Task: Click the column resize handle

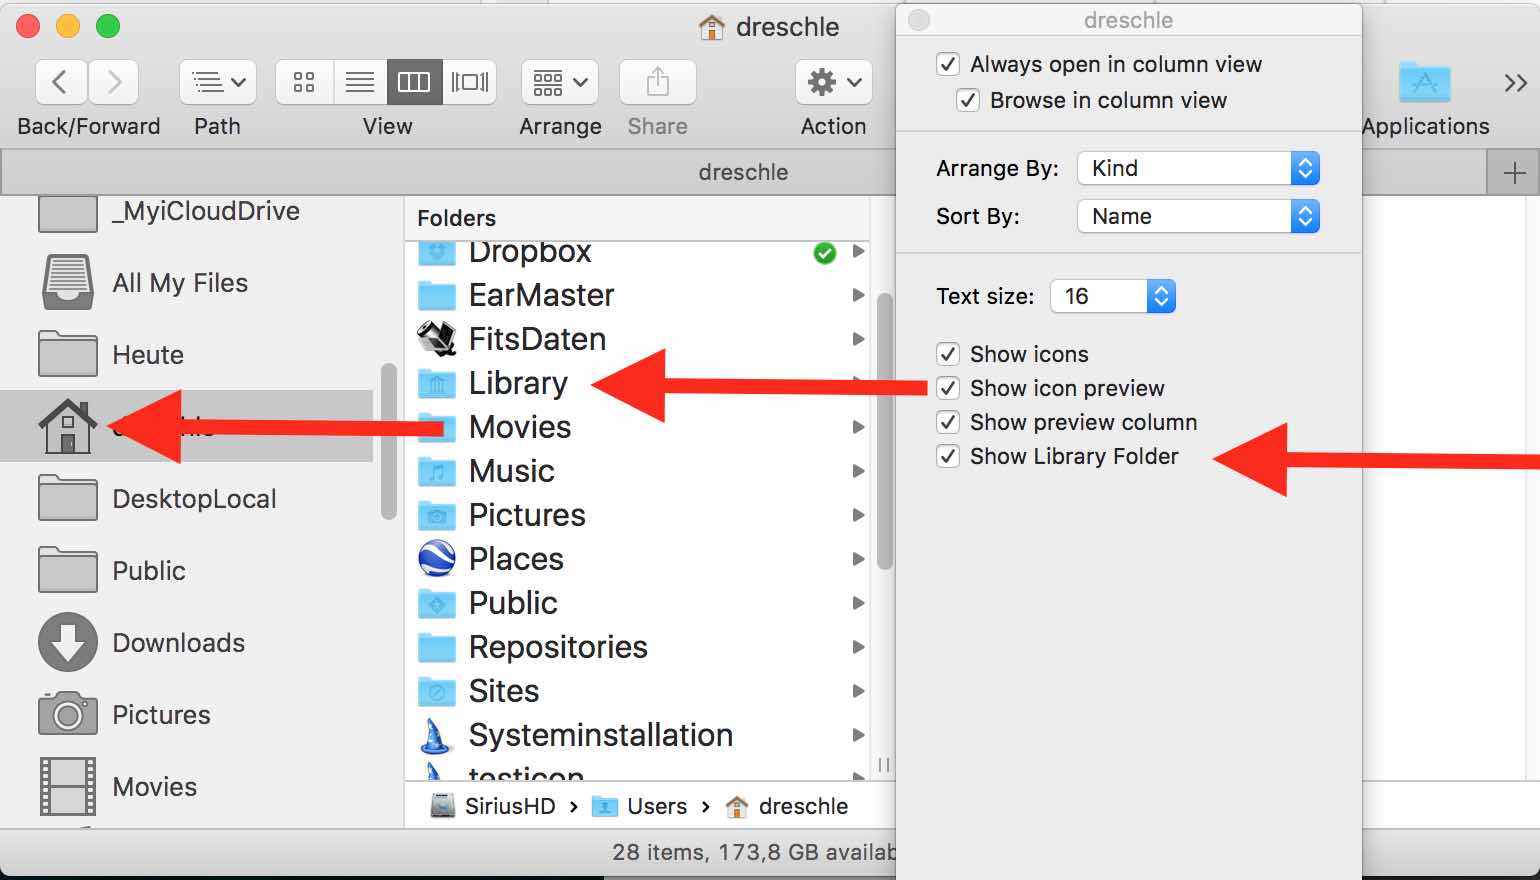Action: [883, 765]
